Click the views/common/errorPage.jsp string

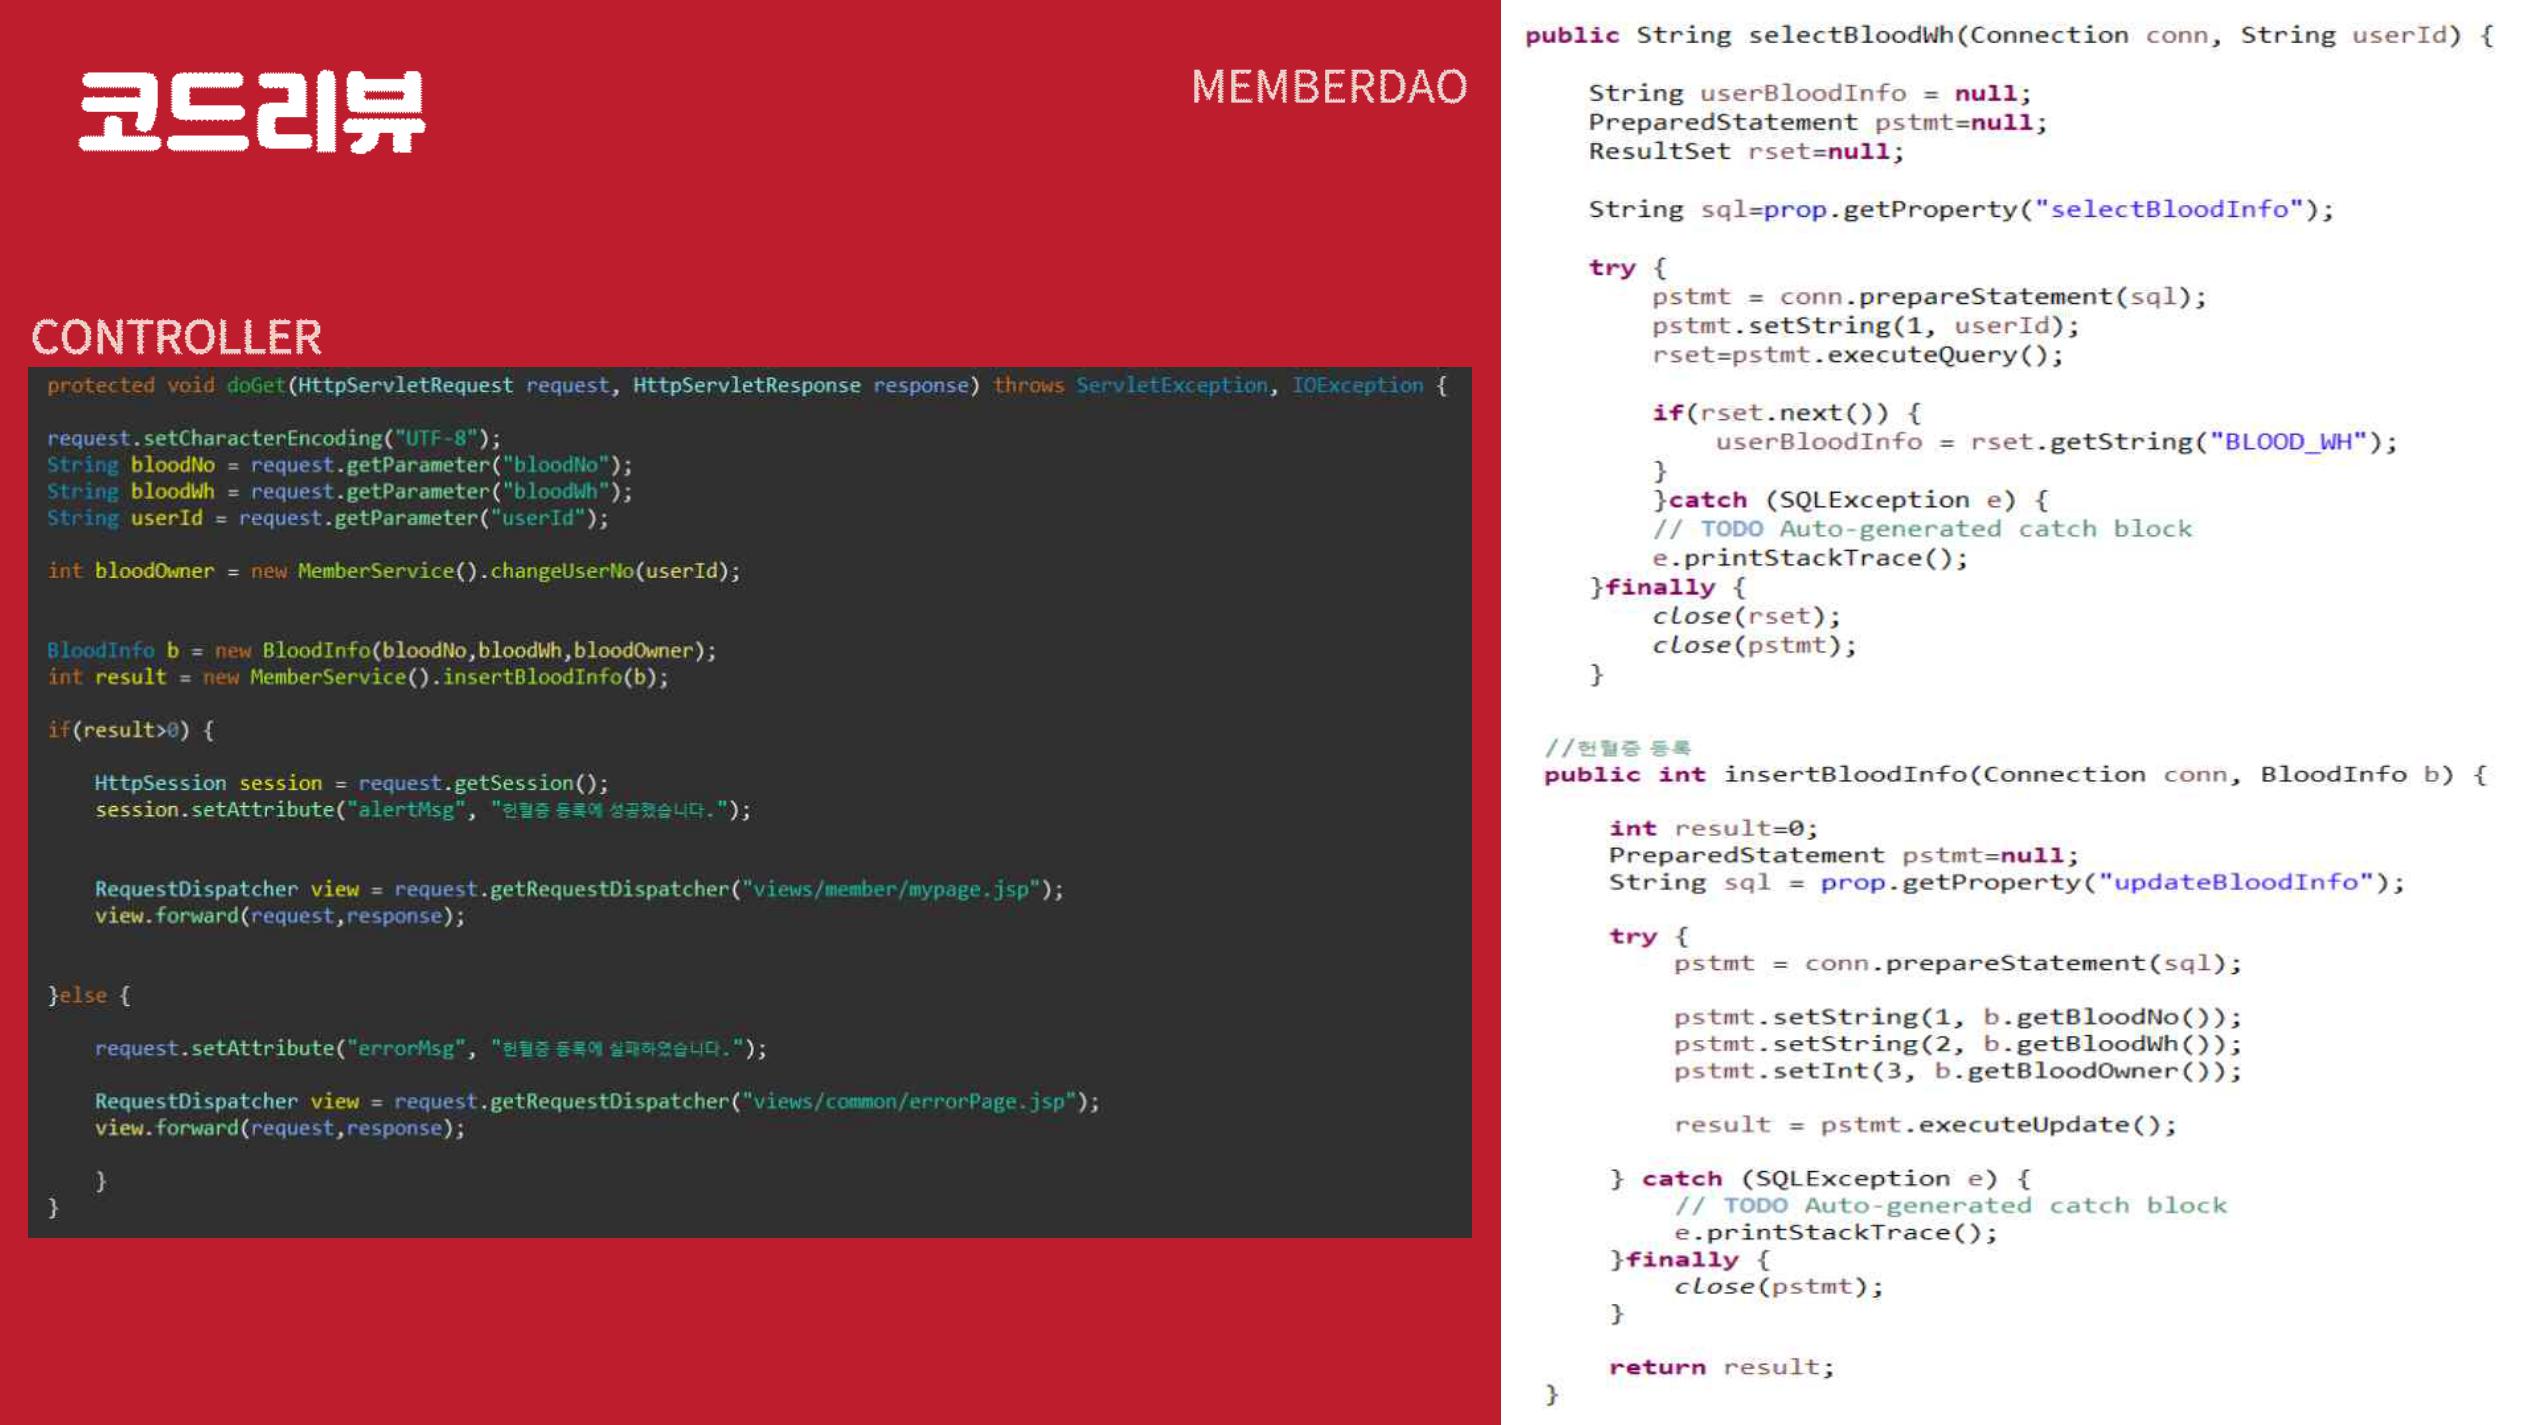coord(908,1101)
